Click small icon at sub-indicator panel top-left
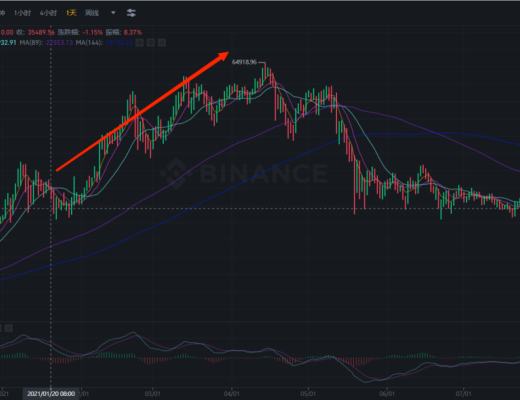 coord(9,328)
